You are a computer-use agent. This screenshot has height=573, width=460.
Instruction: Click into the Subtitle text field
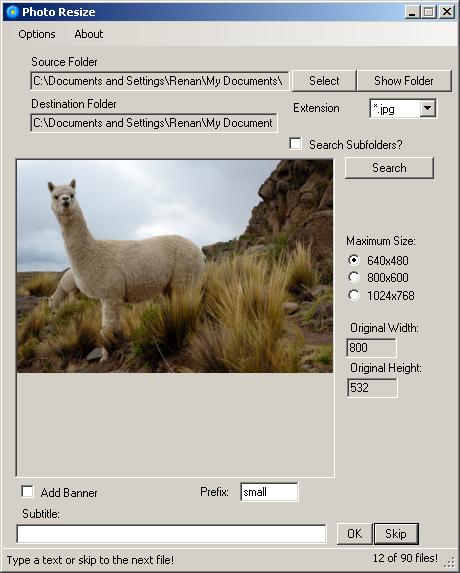pos(171,534)
